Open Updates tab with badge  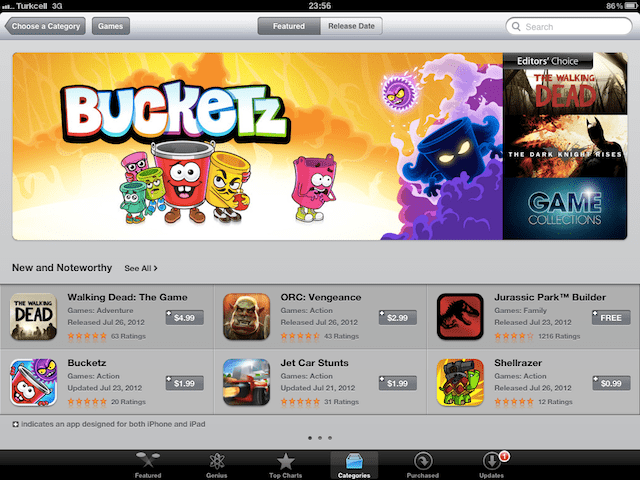492,465
